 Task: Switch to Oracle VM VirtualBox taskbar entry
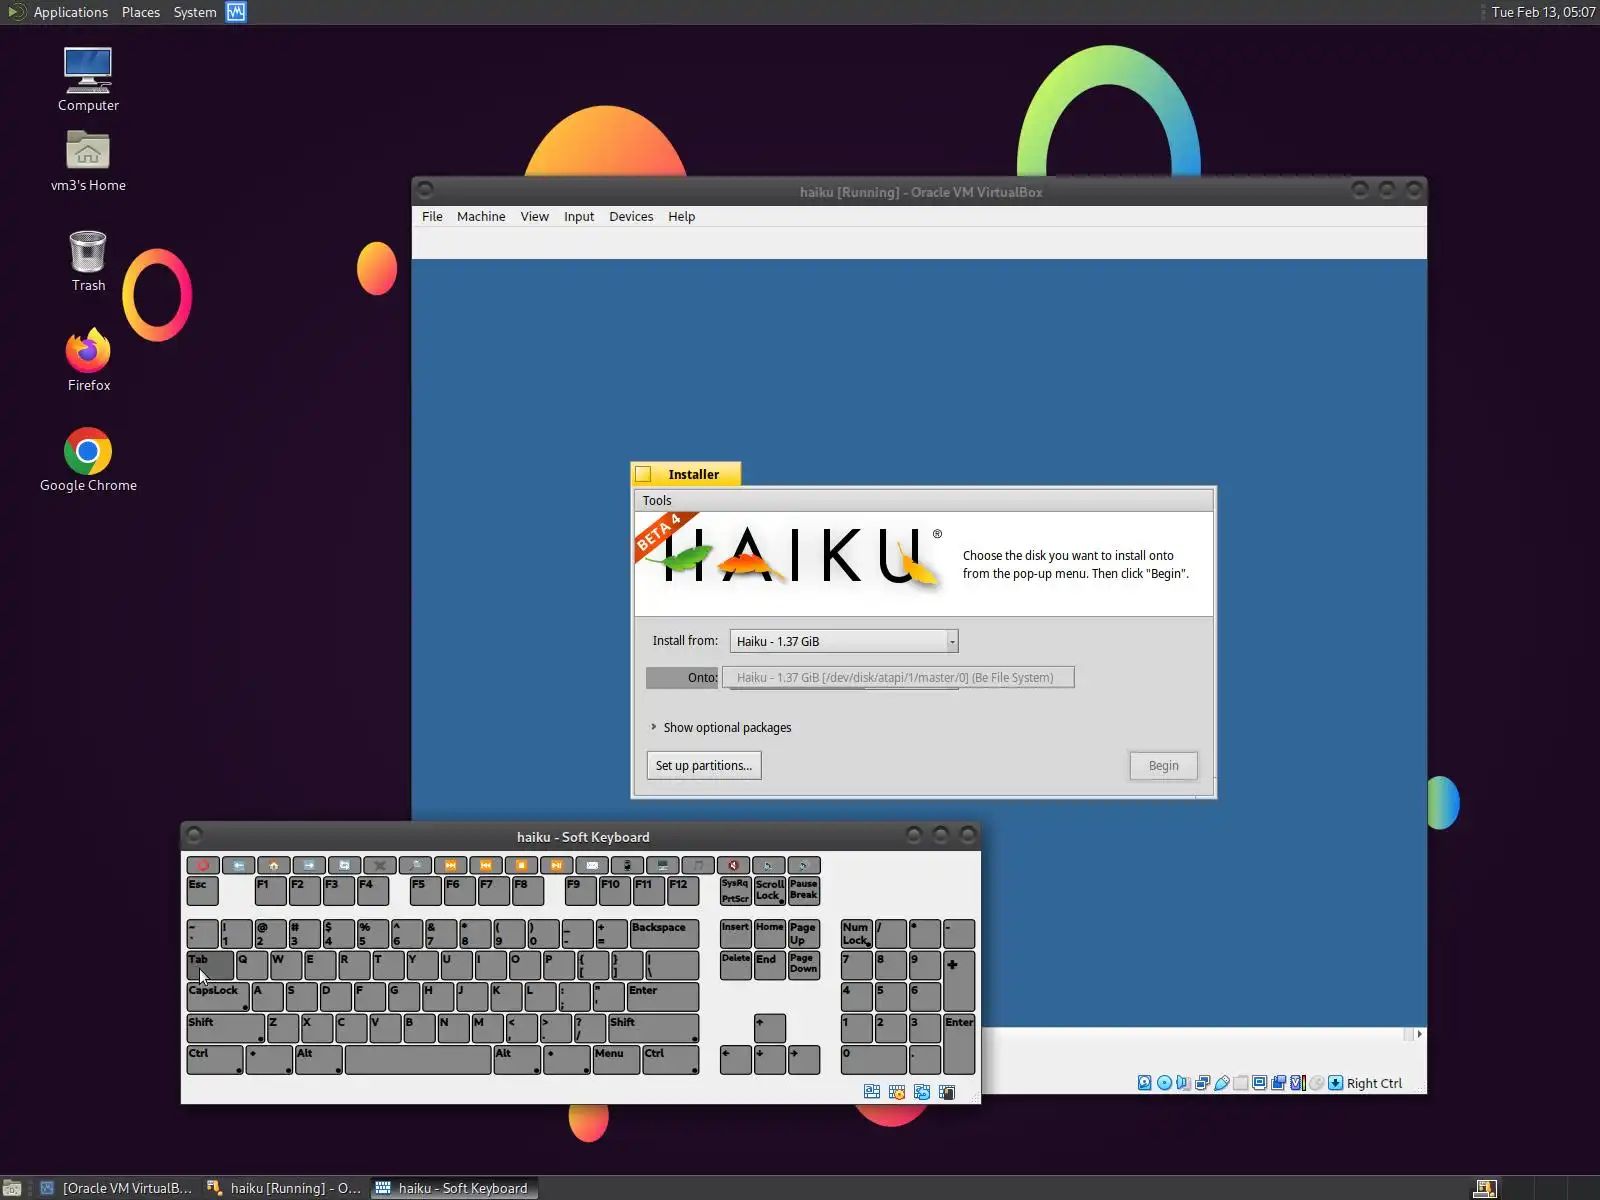(115, 1188)
